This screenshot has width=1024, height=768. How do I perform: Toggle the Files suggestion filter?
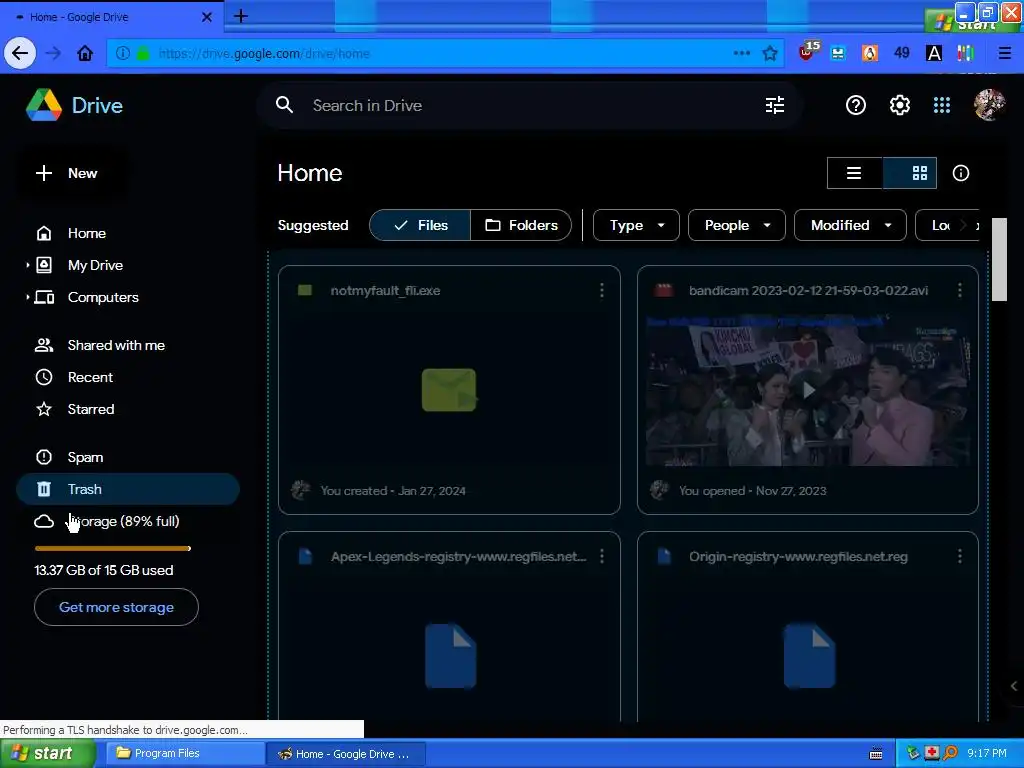(x=420, y=225)
